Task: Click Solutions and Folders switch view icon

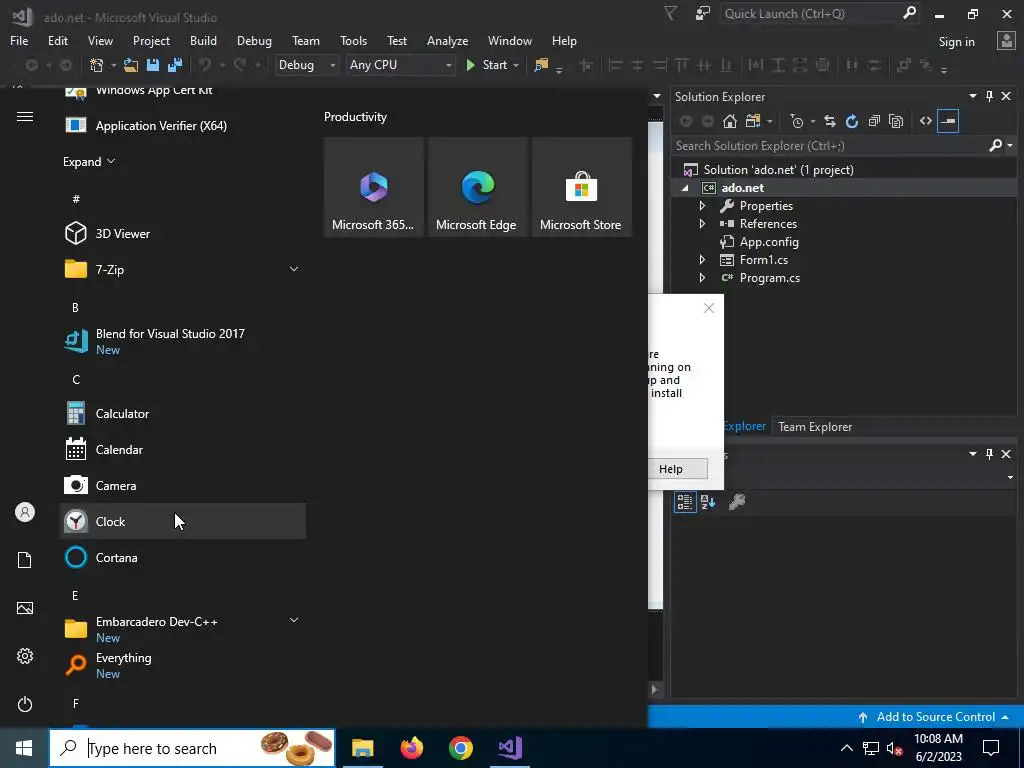Action: (753, 121)
